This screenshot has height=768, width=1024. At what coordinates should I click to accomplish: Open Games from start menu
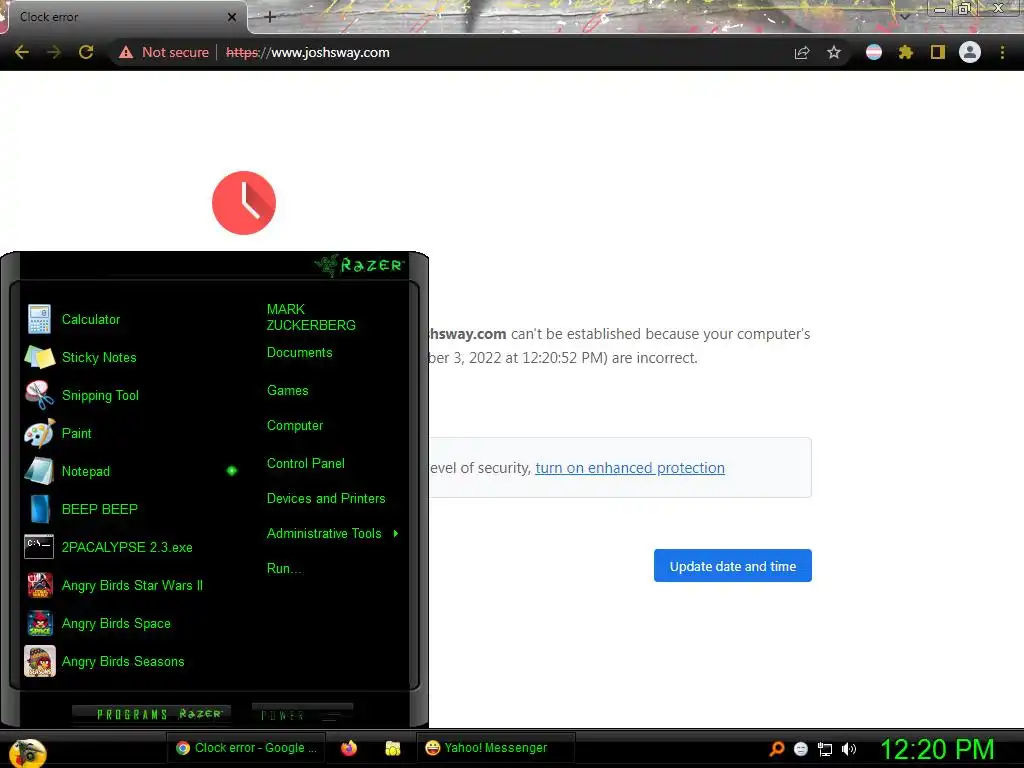tap(287, 391)
